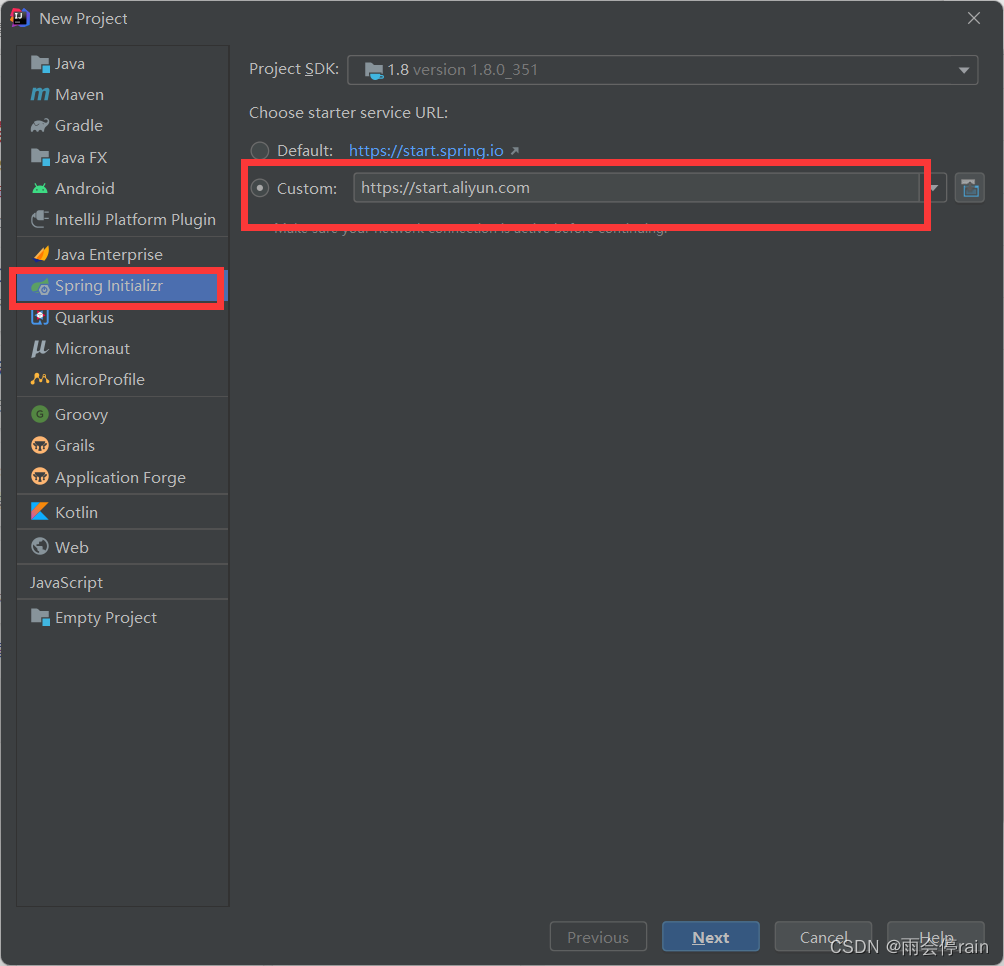Click the Java Enterprise icon
The width and height of the screenshot is (1004, 966).
(40, 254)
